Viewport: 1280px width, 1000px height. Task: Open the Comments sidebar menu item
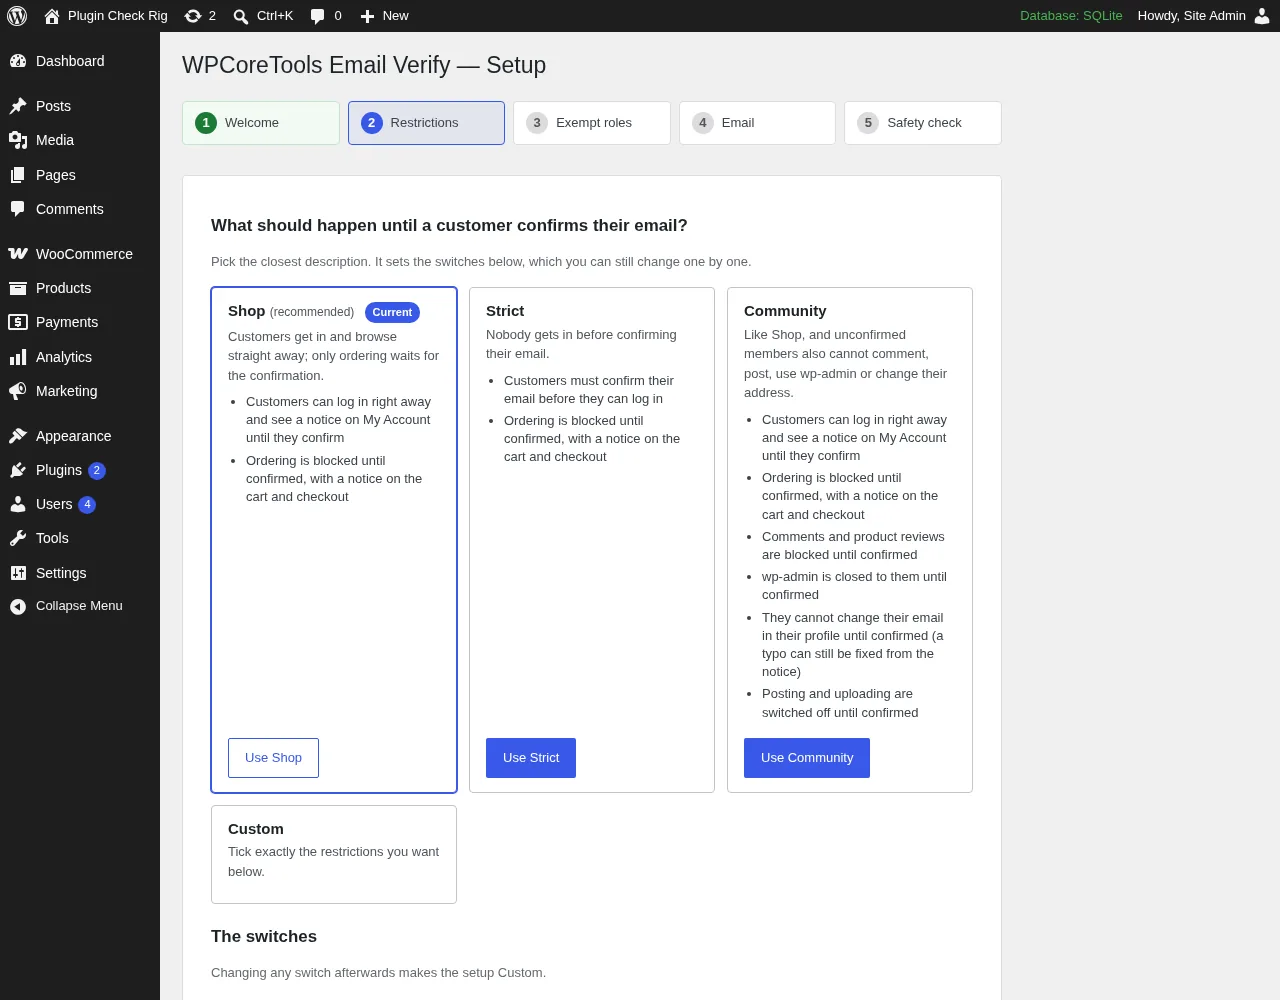click(x=80, y=209)
